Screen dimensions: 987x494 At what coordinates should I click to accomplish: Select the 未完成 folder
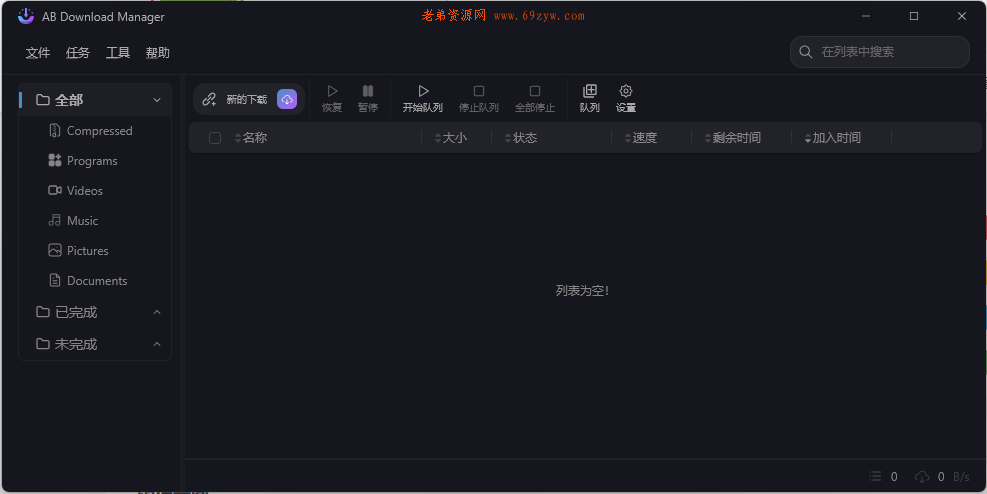(x=95, y=344)
